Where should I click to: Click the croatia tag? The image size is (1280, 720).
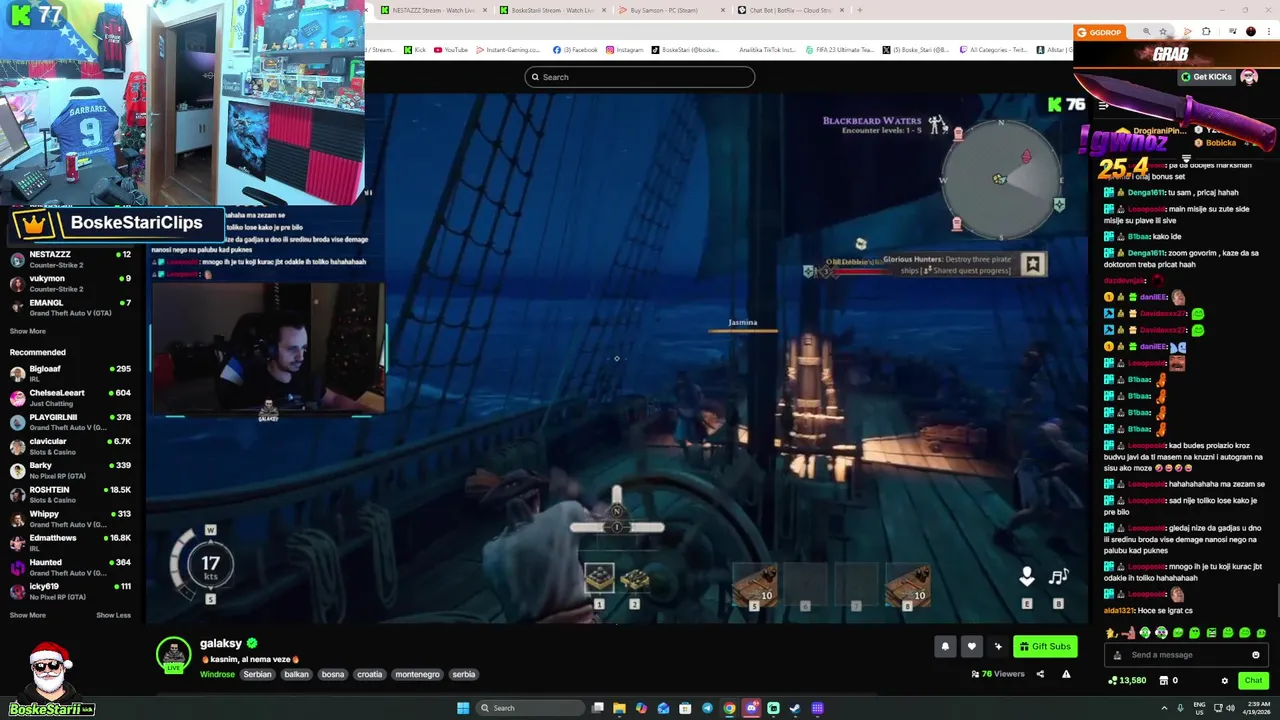370,674
